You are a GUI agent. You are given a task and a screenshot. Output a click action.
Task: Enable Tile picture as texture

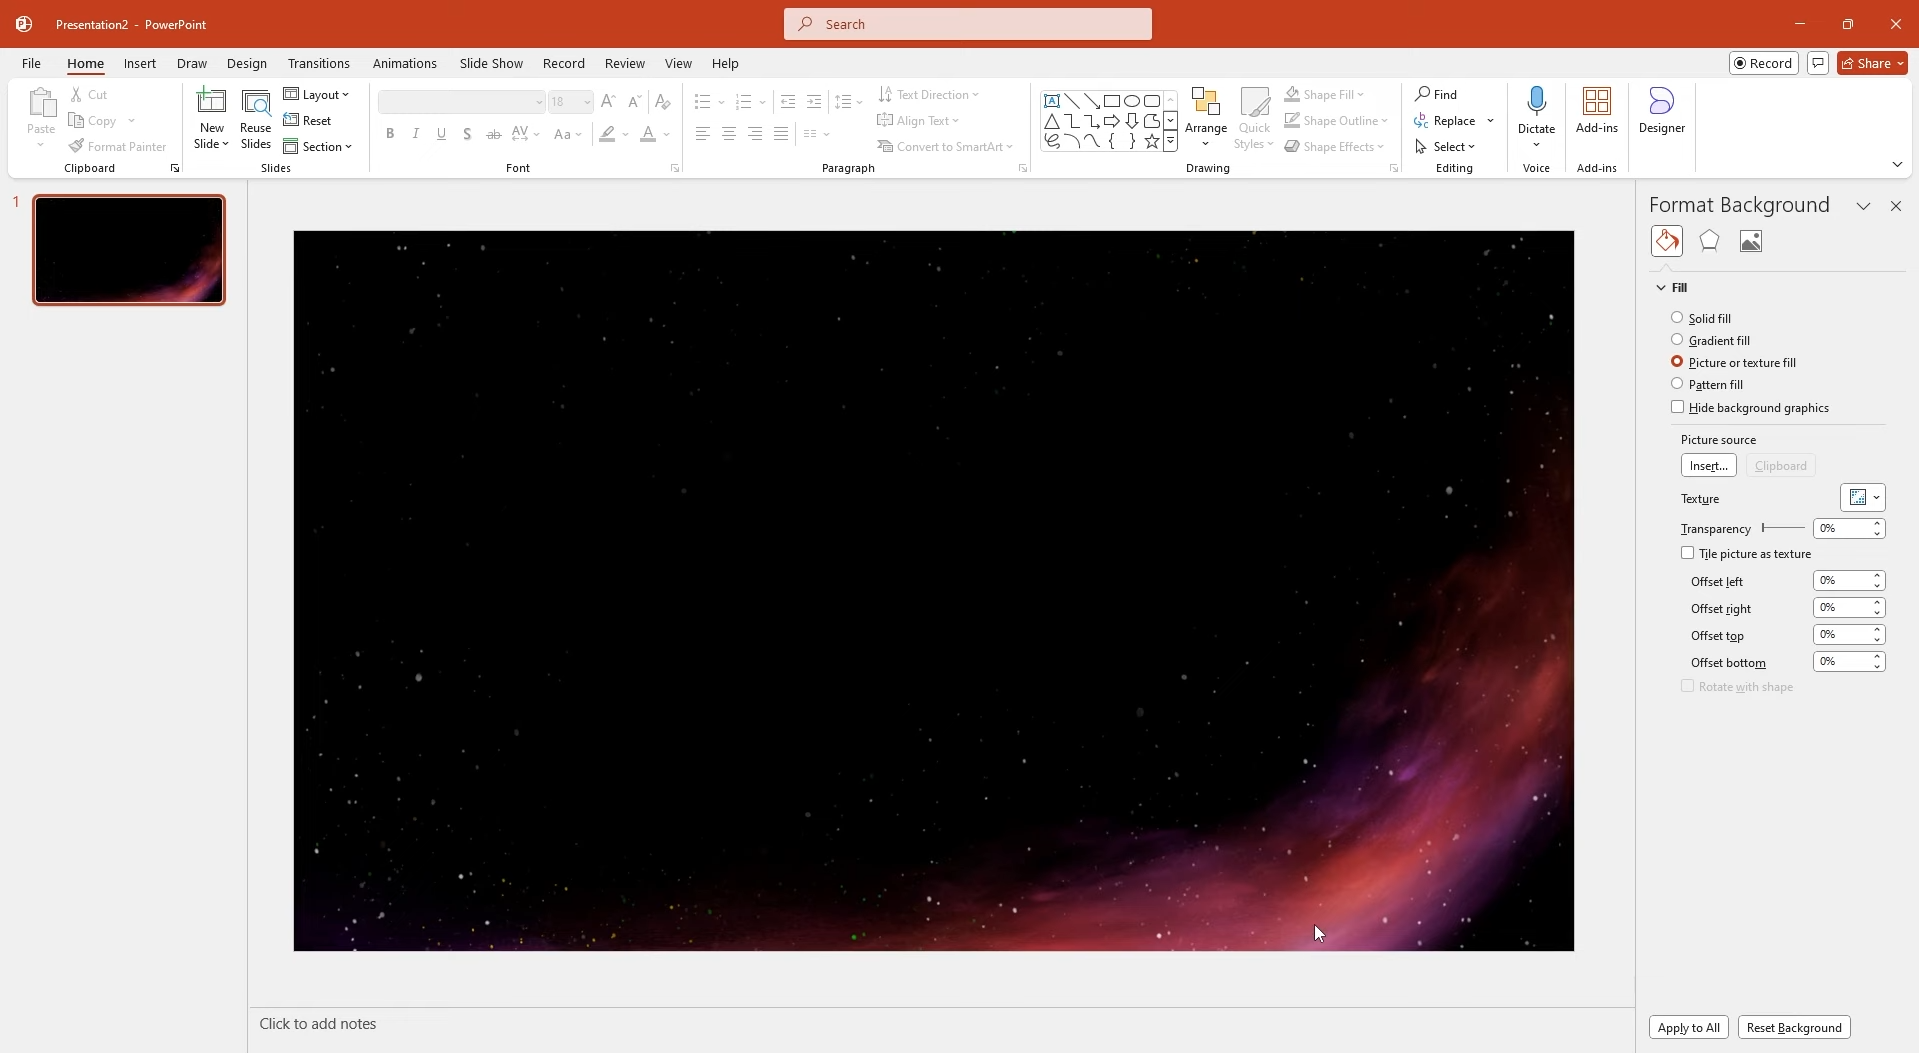point(1687,553)
